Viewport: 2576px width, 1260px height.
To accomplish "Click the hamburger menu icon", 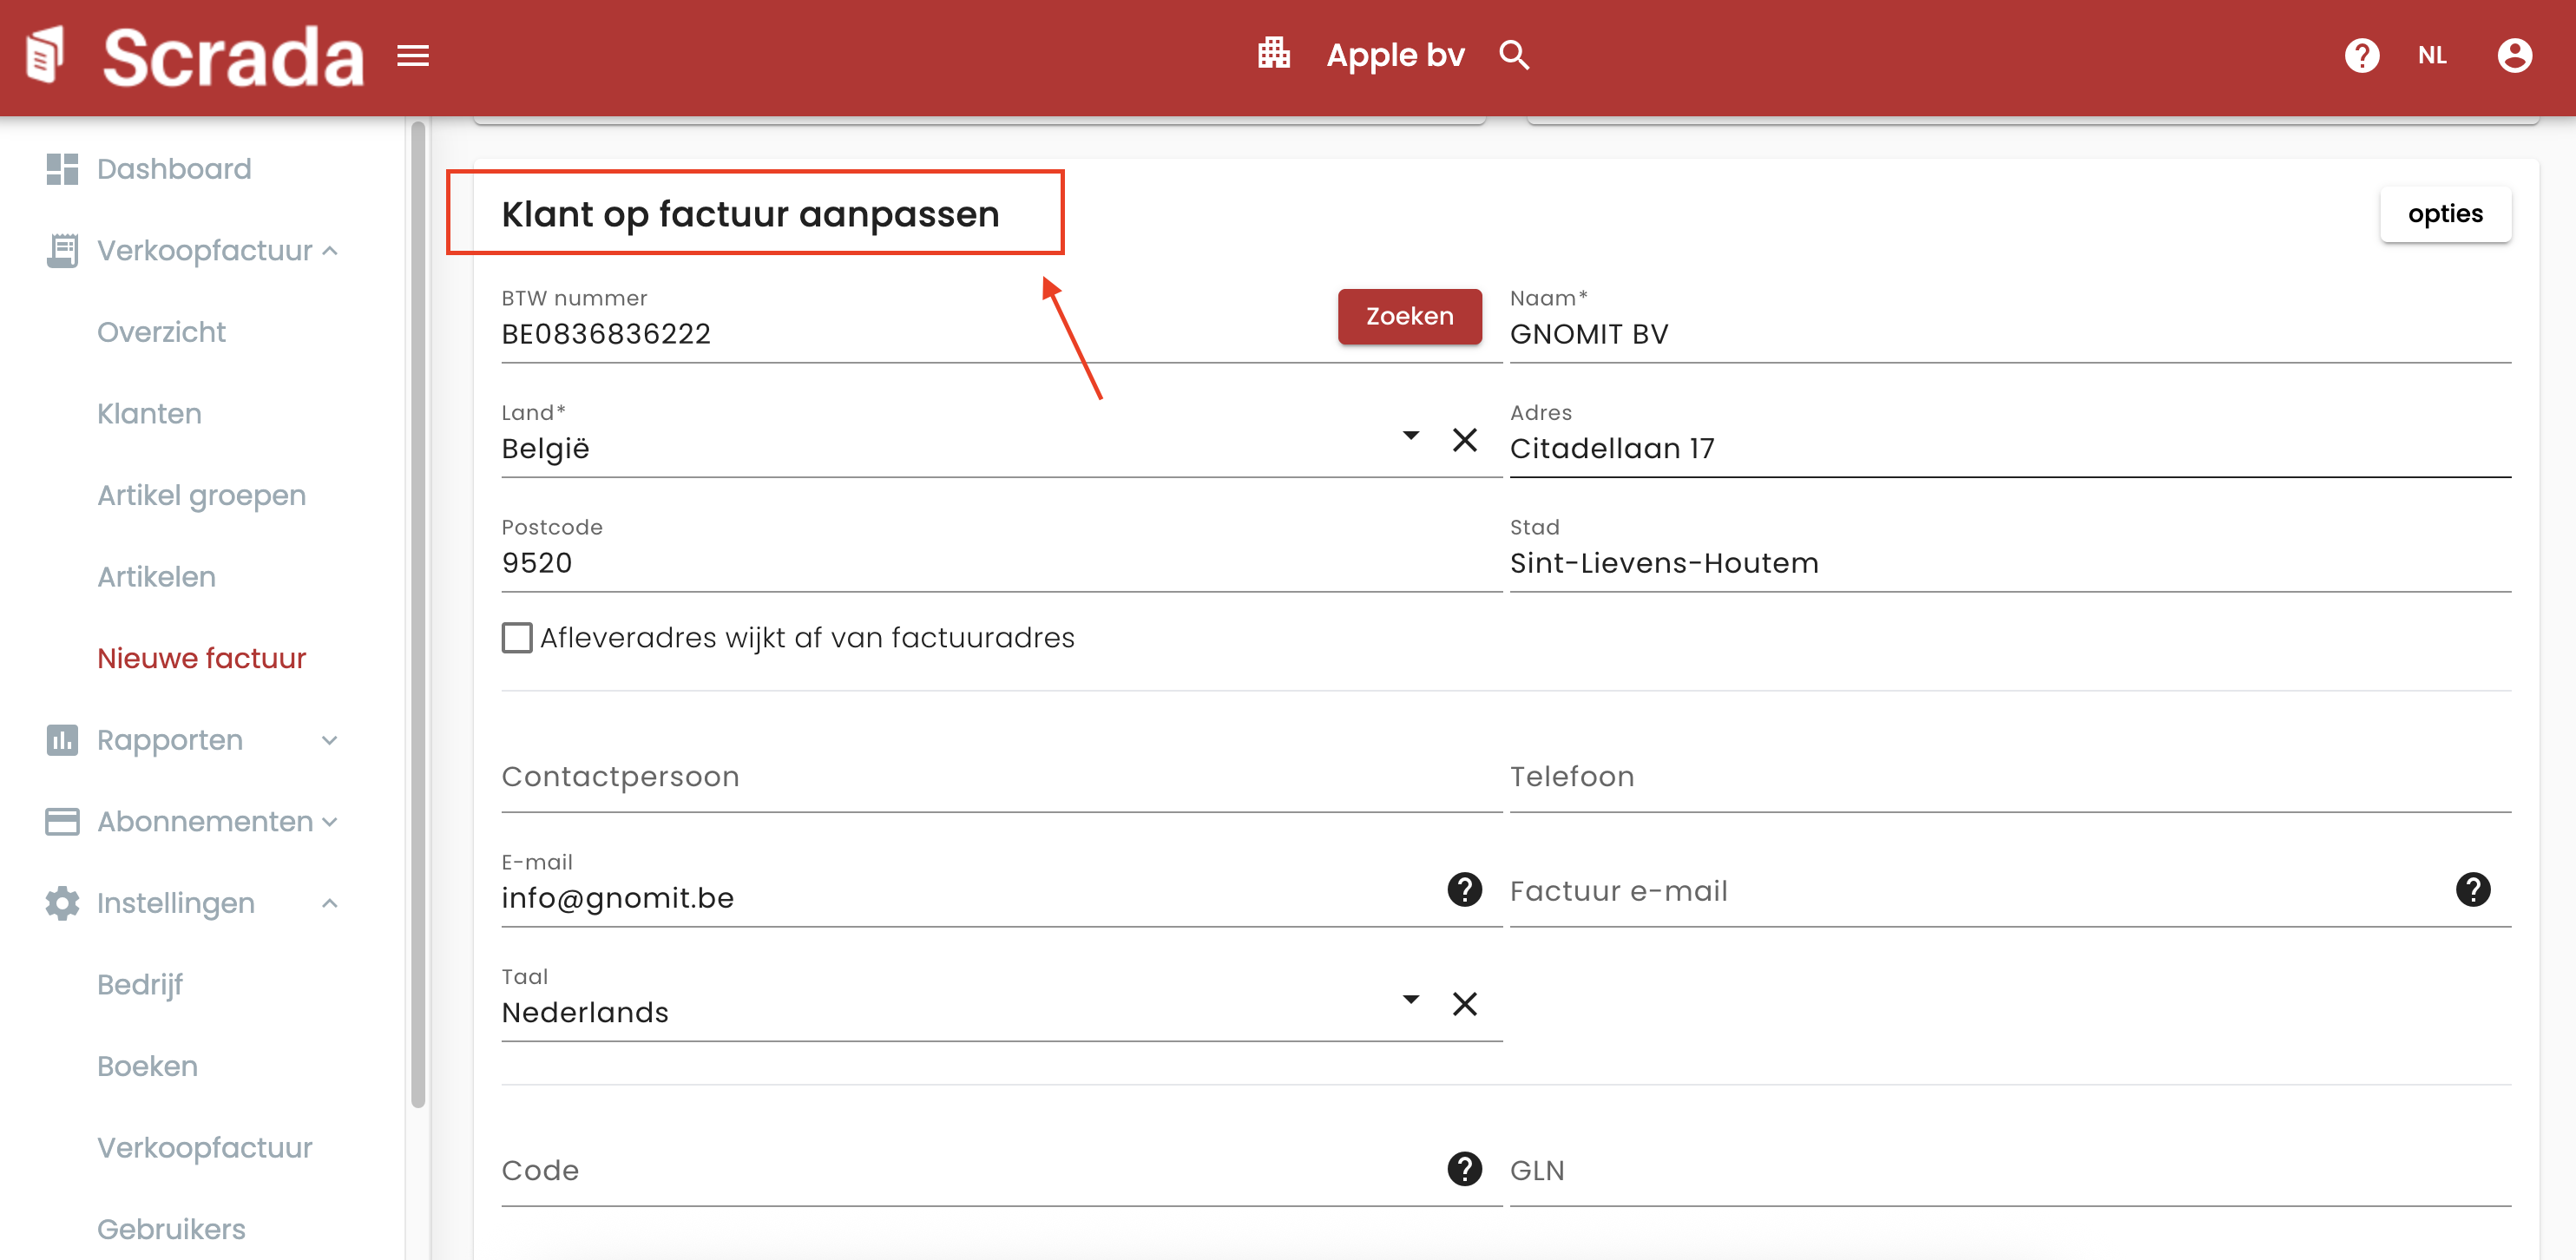I will pyautogui.click(x=412, y=56).
